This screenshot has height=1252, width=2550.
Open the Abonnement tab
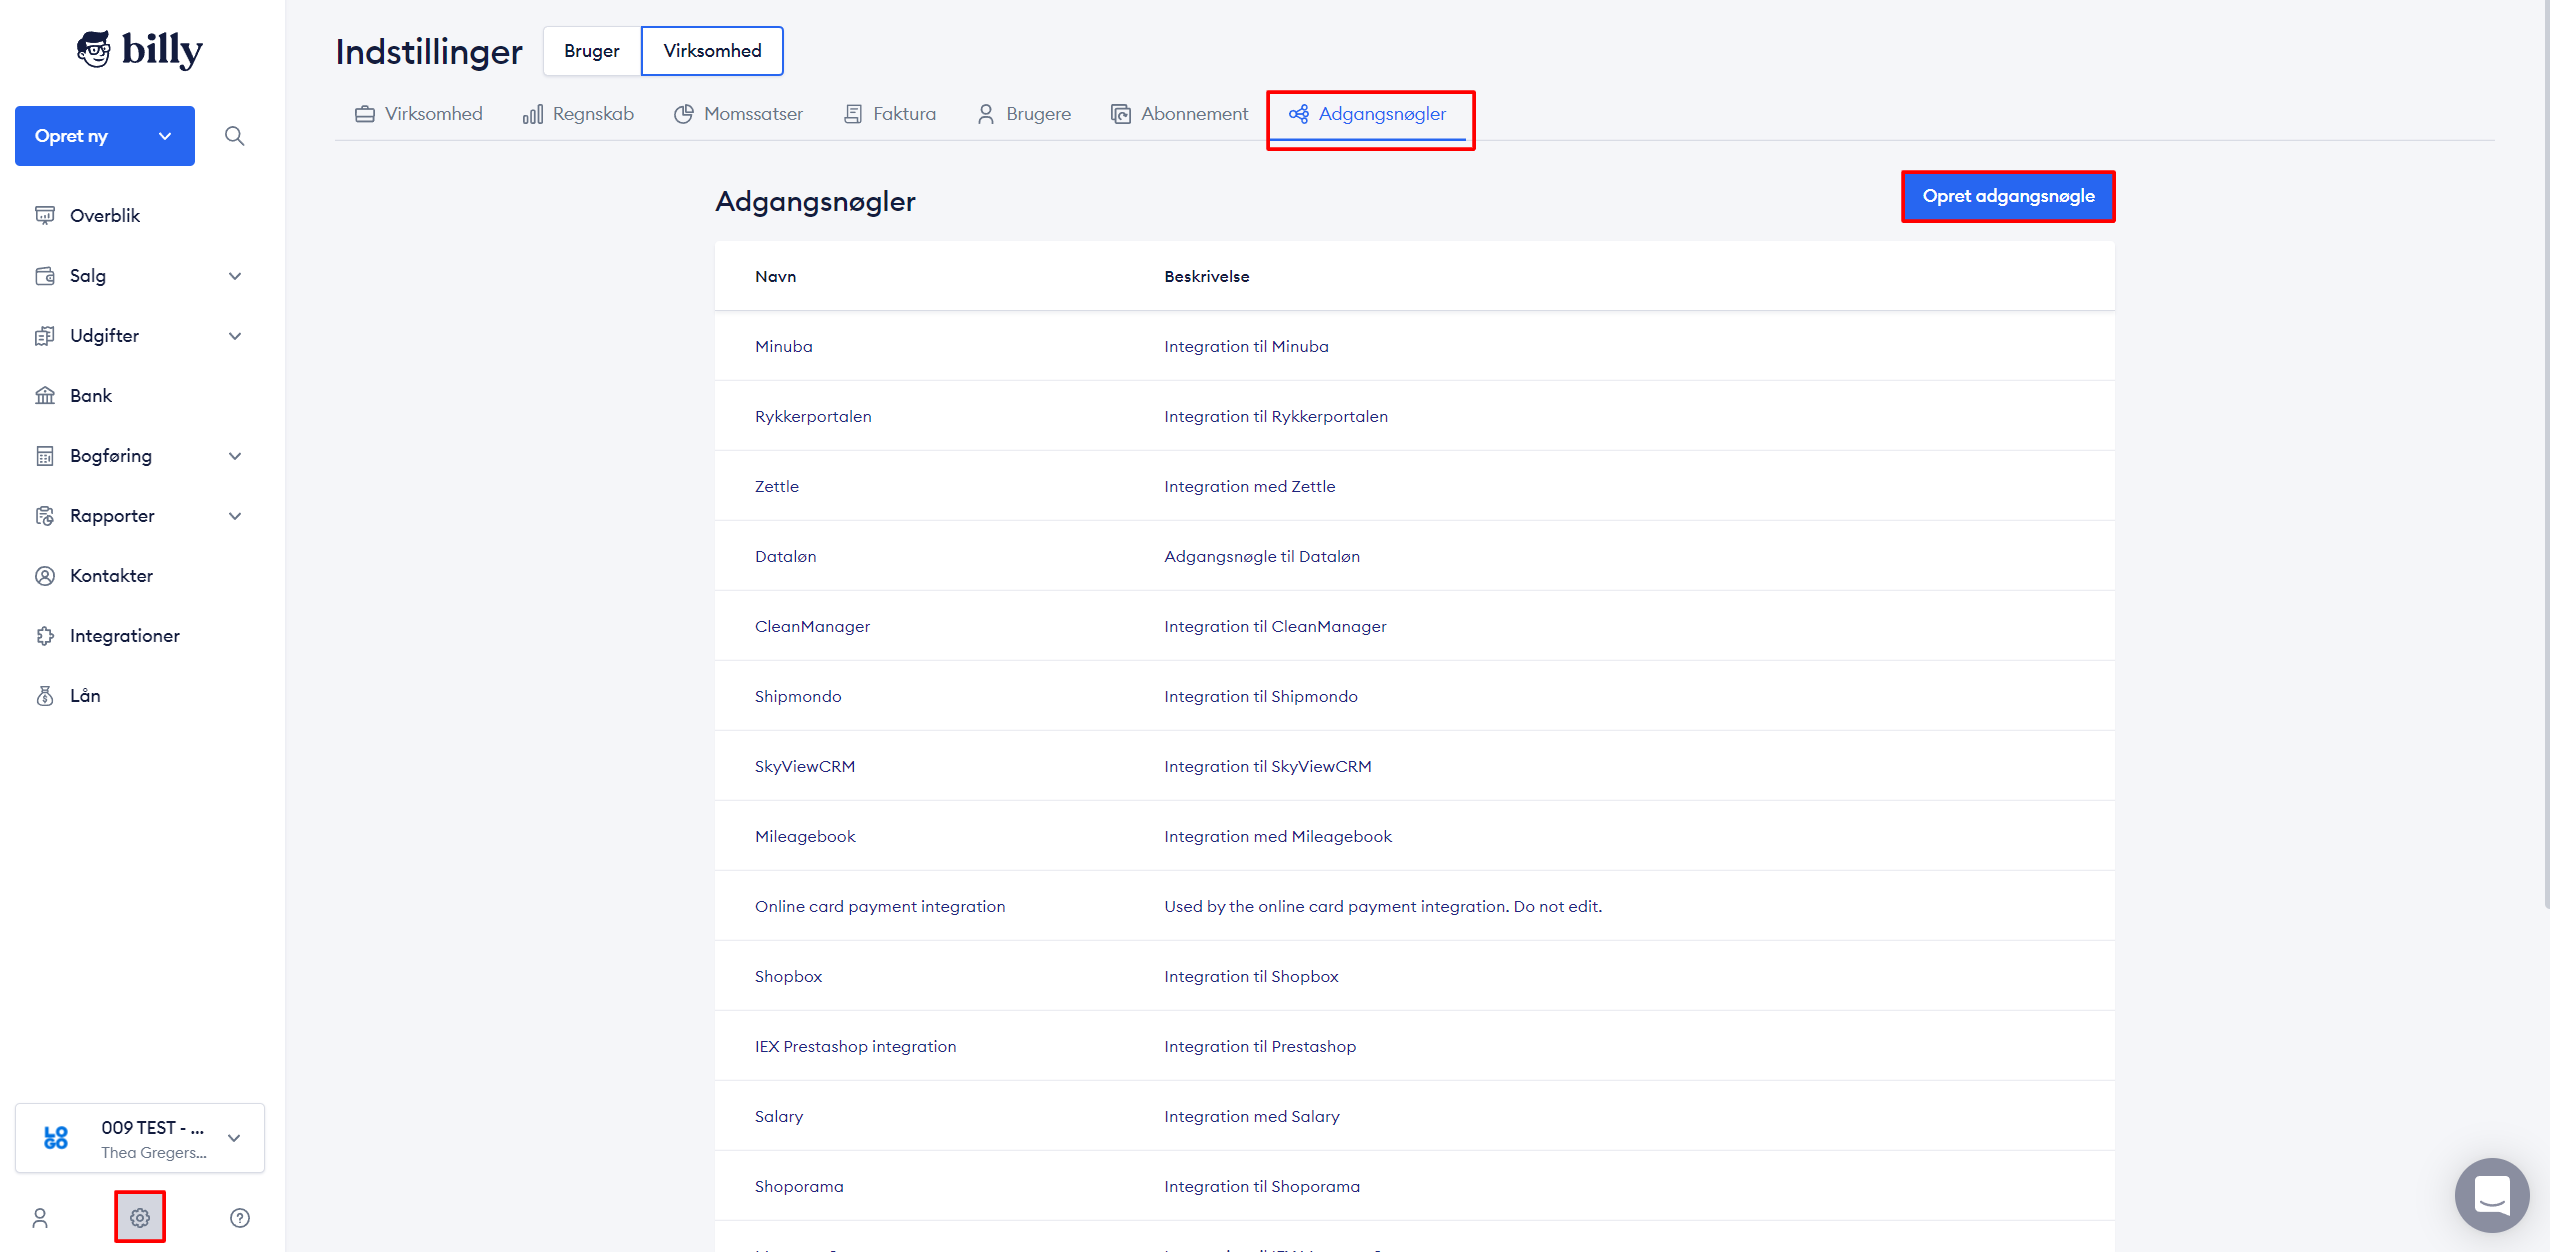(1180, 114)
